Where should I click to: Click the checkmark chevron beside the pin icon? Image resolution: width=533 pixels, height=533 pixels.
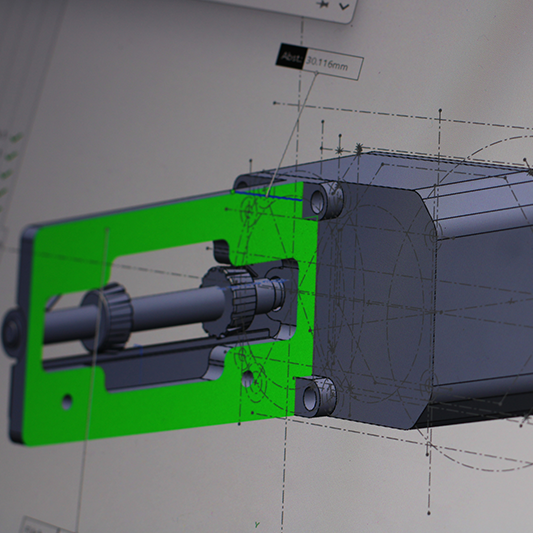pyautogui.click(x=344, y=6)
